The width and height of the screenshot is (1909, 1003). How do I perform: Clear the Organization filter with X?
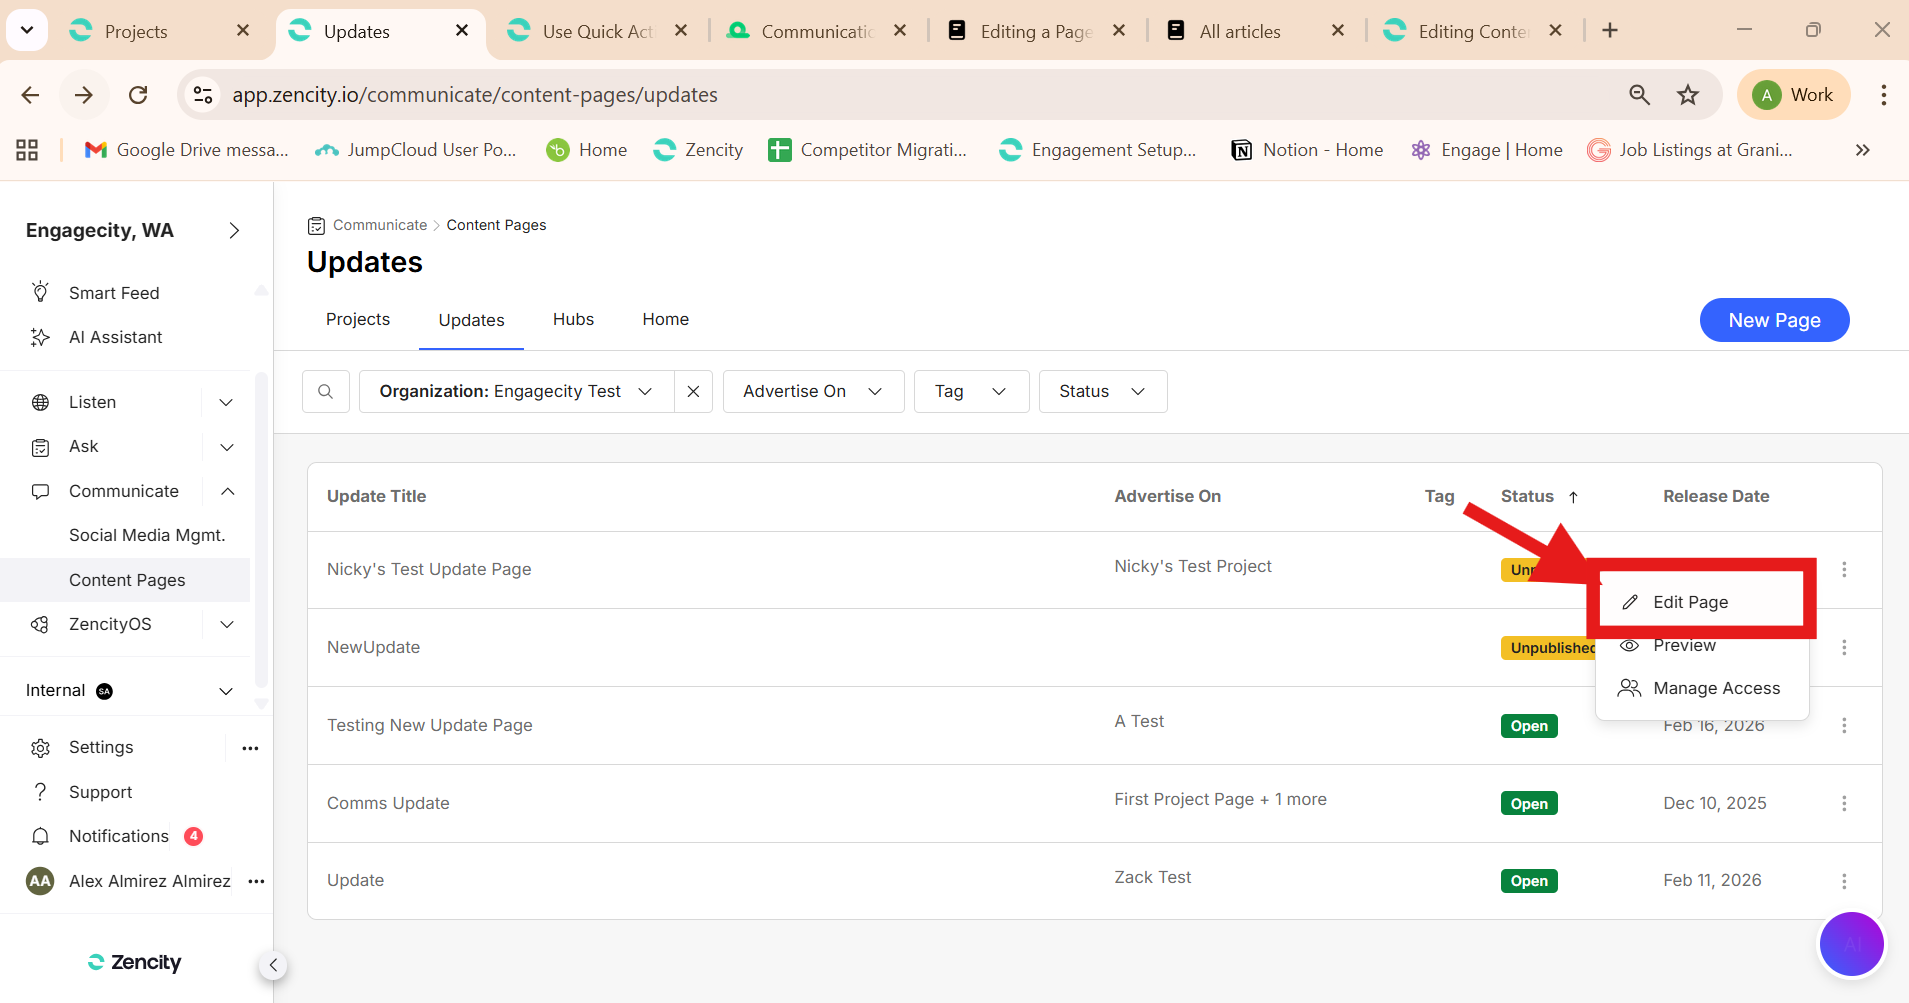693,392
